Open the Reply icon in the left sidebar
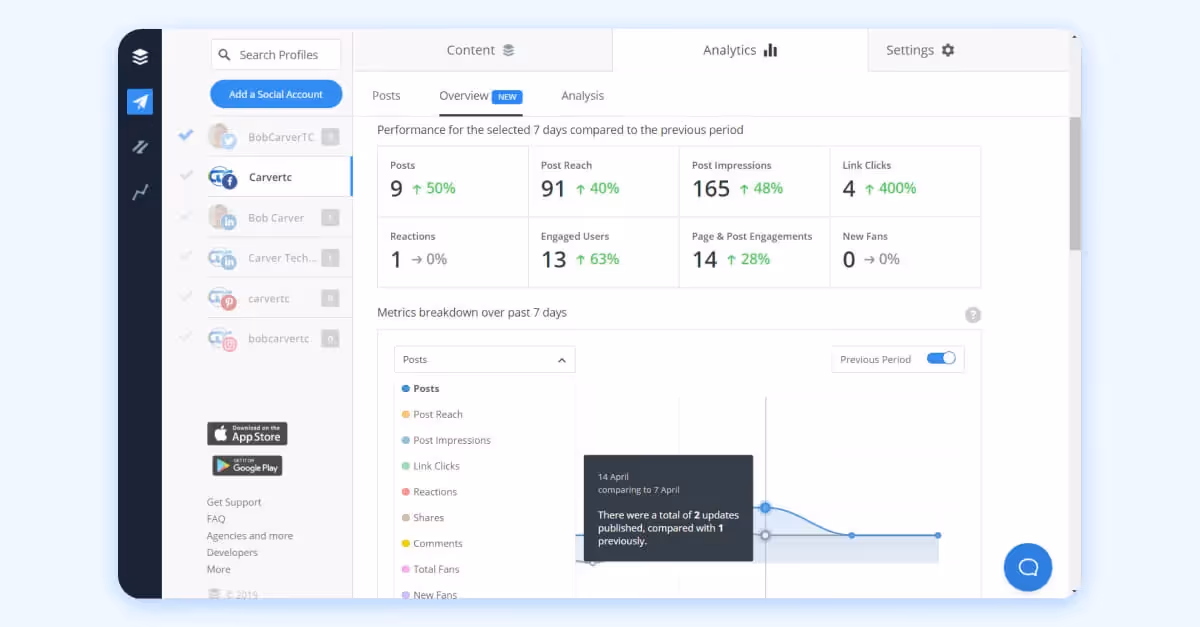The height and width of the screenshot is (627, 1200). (139, 147)
